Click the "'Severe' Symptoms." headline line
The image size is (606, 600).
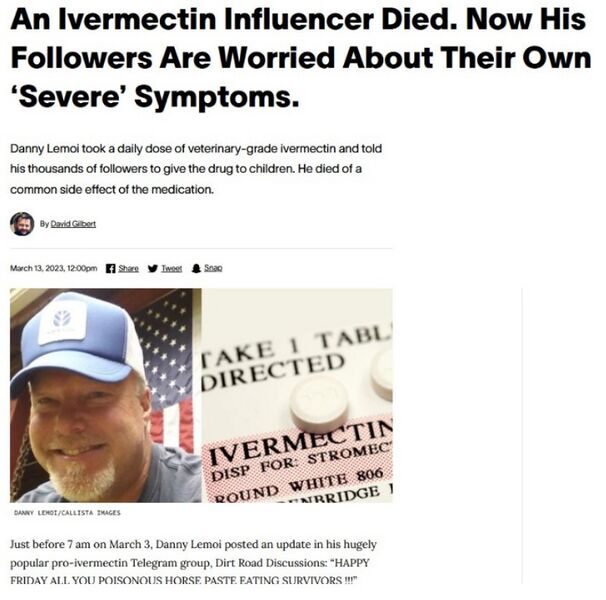(154, 99)
